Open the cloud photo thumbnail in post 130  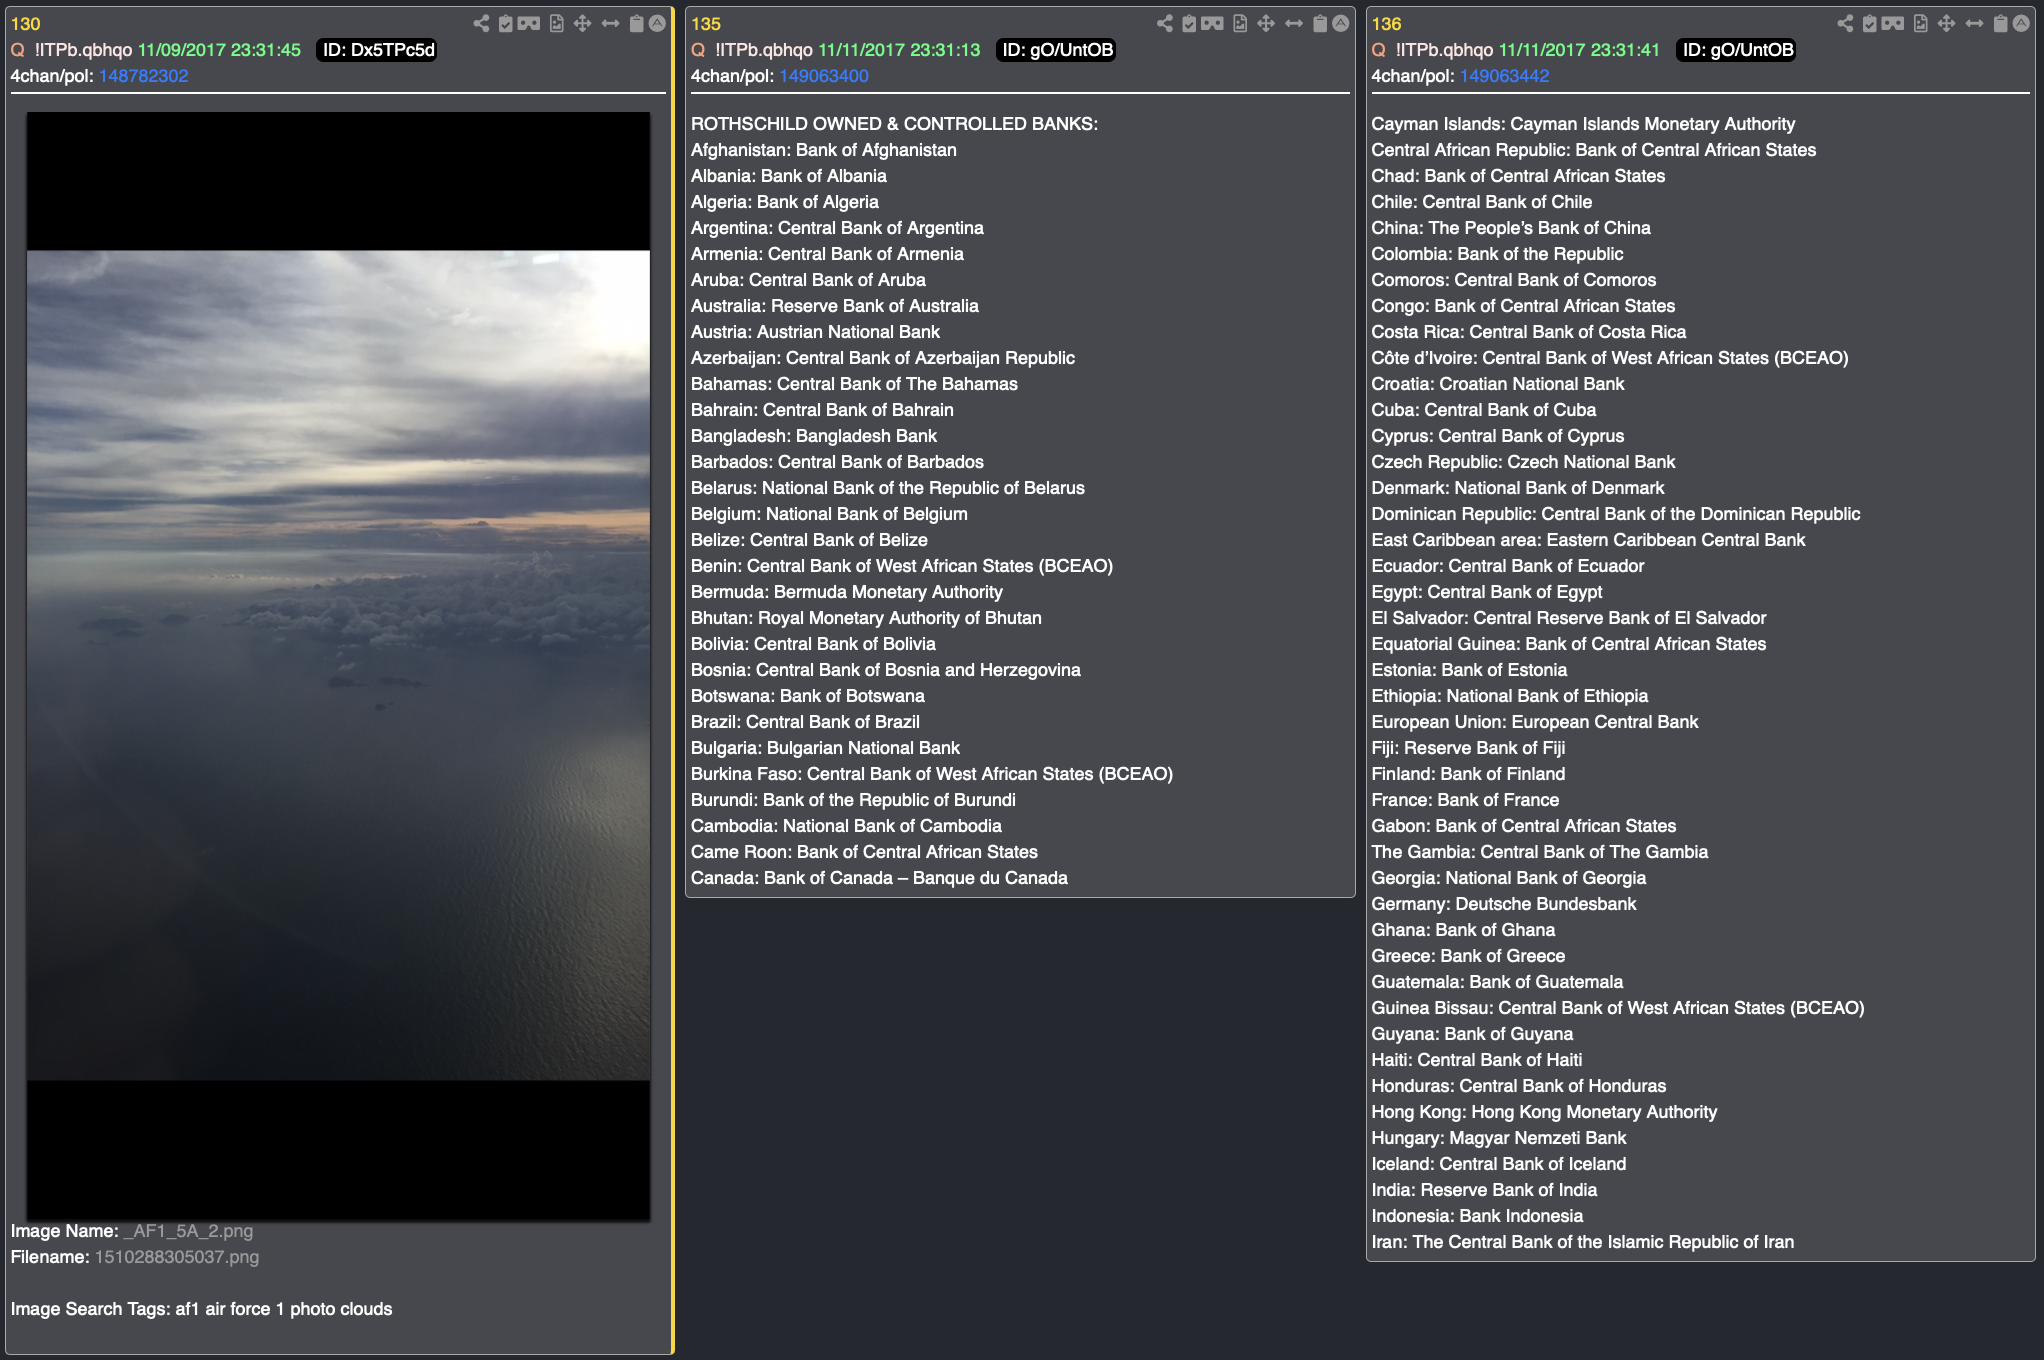coord(338,665)
